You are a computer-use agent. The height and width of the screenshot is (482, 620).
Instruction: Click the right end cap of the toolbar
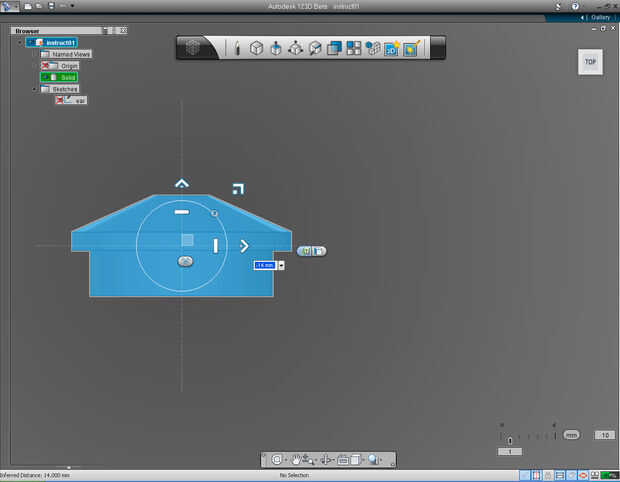click(438, 48)
